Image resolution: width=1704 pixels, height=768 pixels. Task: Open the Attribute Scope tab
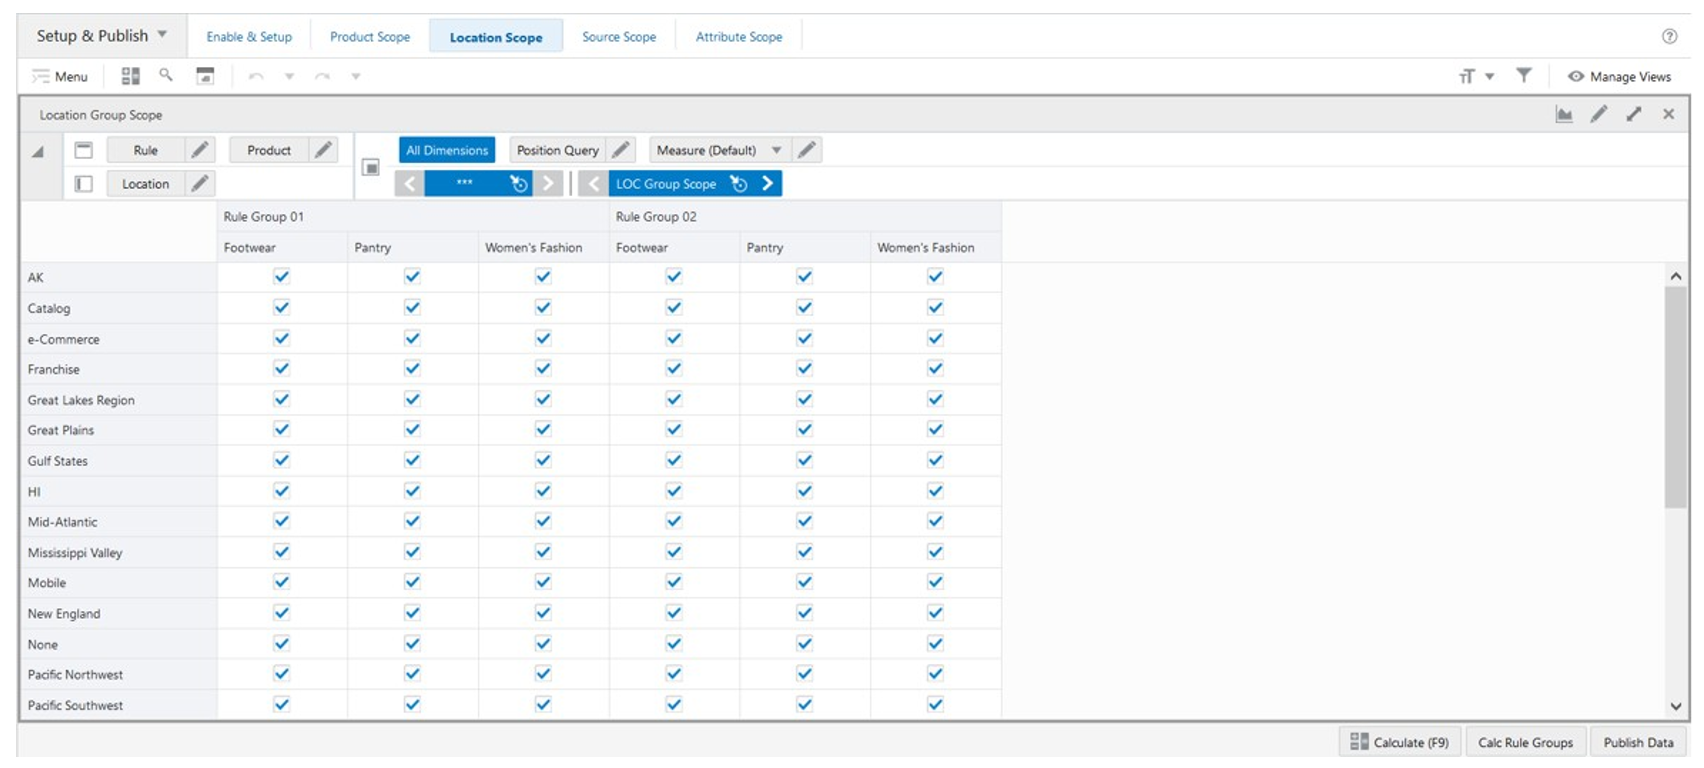(x=739, y=37)
